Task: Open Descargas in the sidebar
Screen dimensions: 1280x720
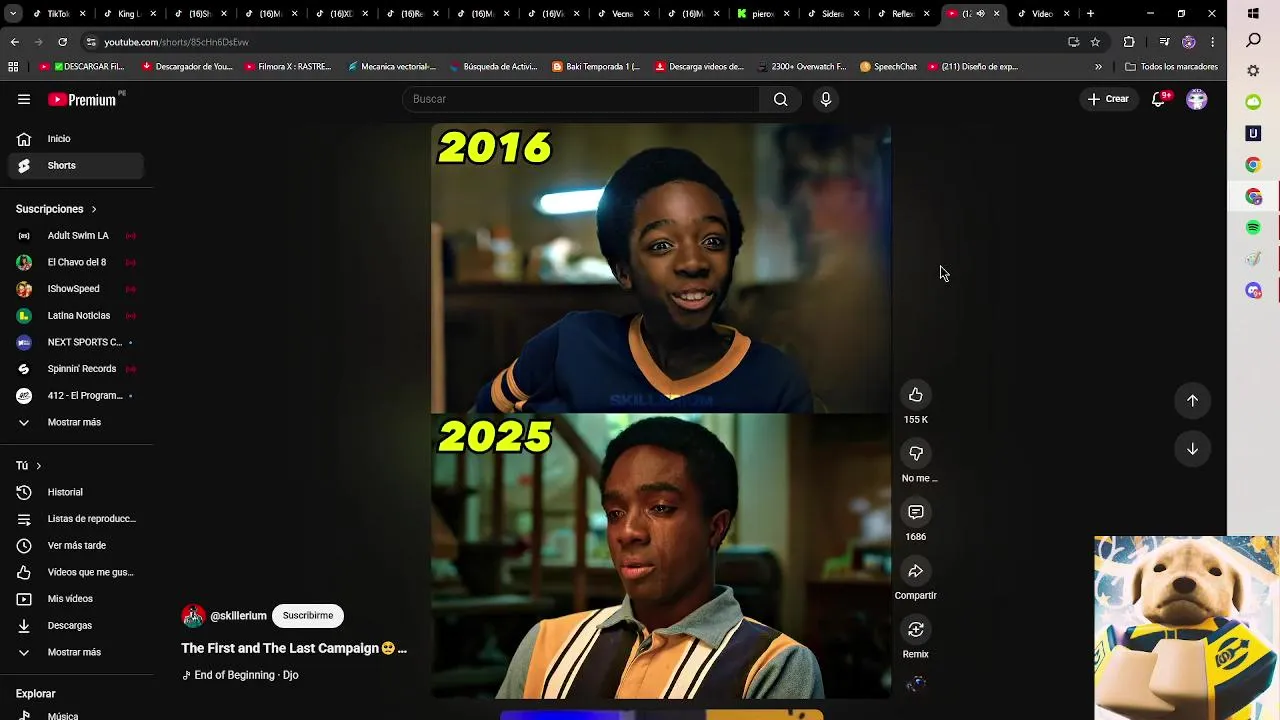Action: point(75,625)
